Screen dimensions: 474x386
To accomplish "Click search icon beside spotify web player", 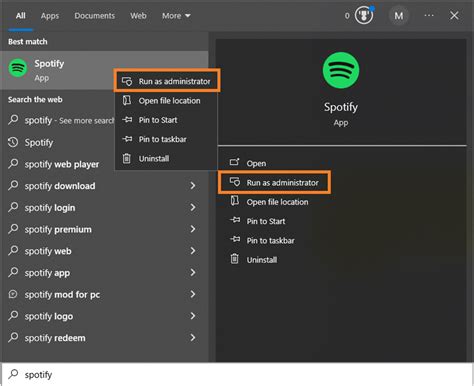I will tap(13, 164).
